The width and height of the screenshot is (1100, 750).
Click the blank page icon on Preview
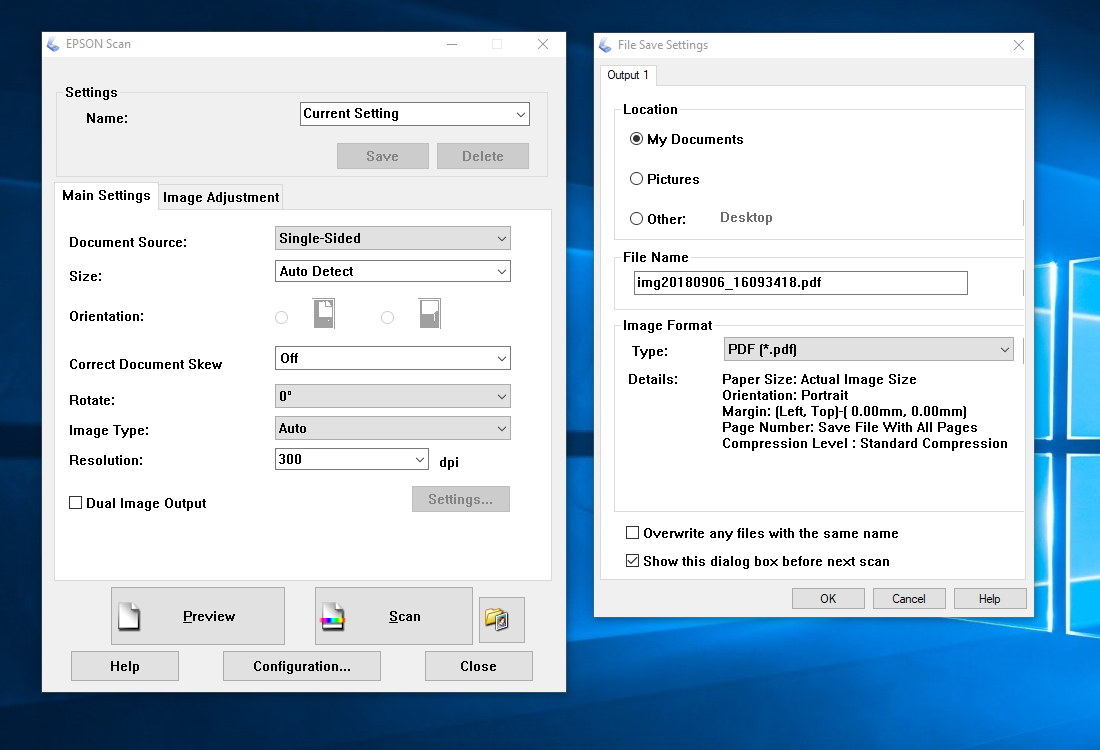point(129,616)
